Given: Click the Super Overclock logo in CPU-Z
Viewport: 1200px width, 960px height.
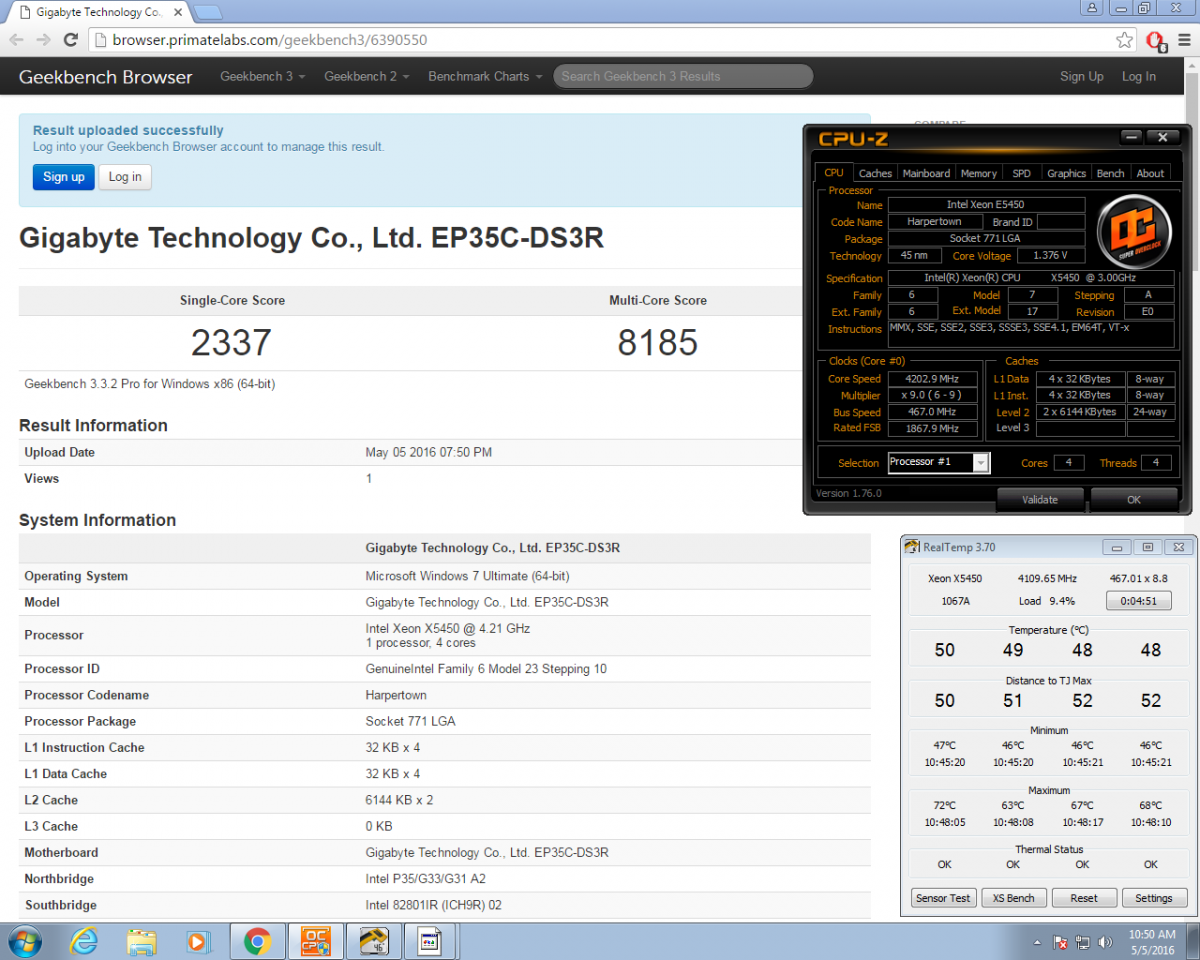Looking at the screenshot, I should tap(1135, 234).
